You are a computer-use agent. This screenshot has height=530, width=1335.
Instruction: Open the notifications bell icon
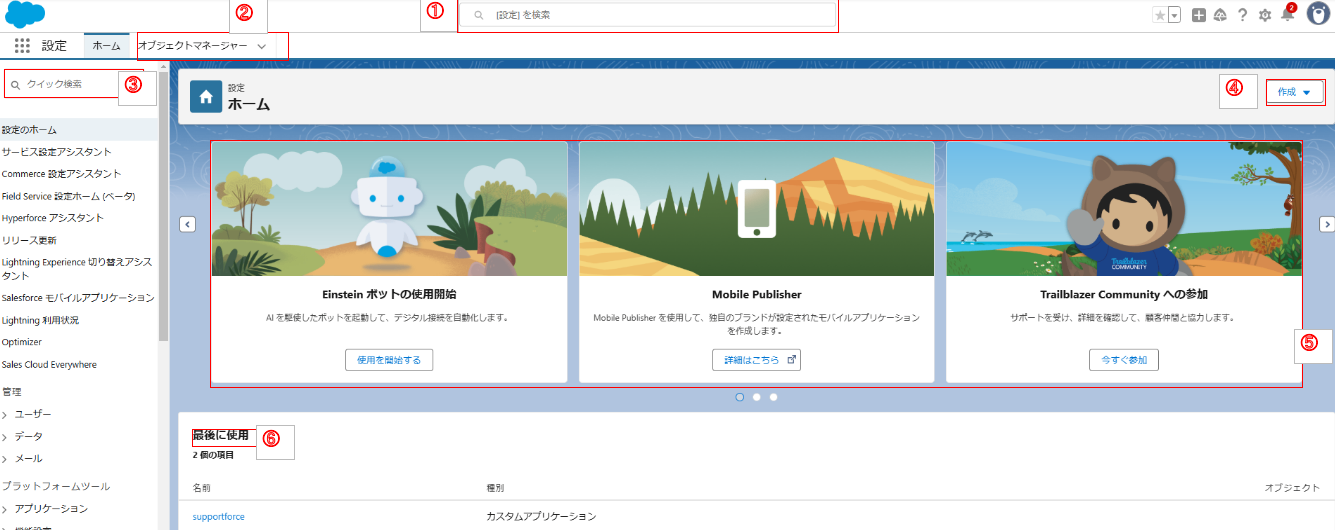pos(1288,14)
